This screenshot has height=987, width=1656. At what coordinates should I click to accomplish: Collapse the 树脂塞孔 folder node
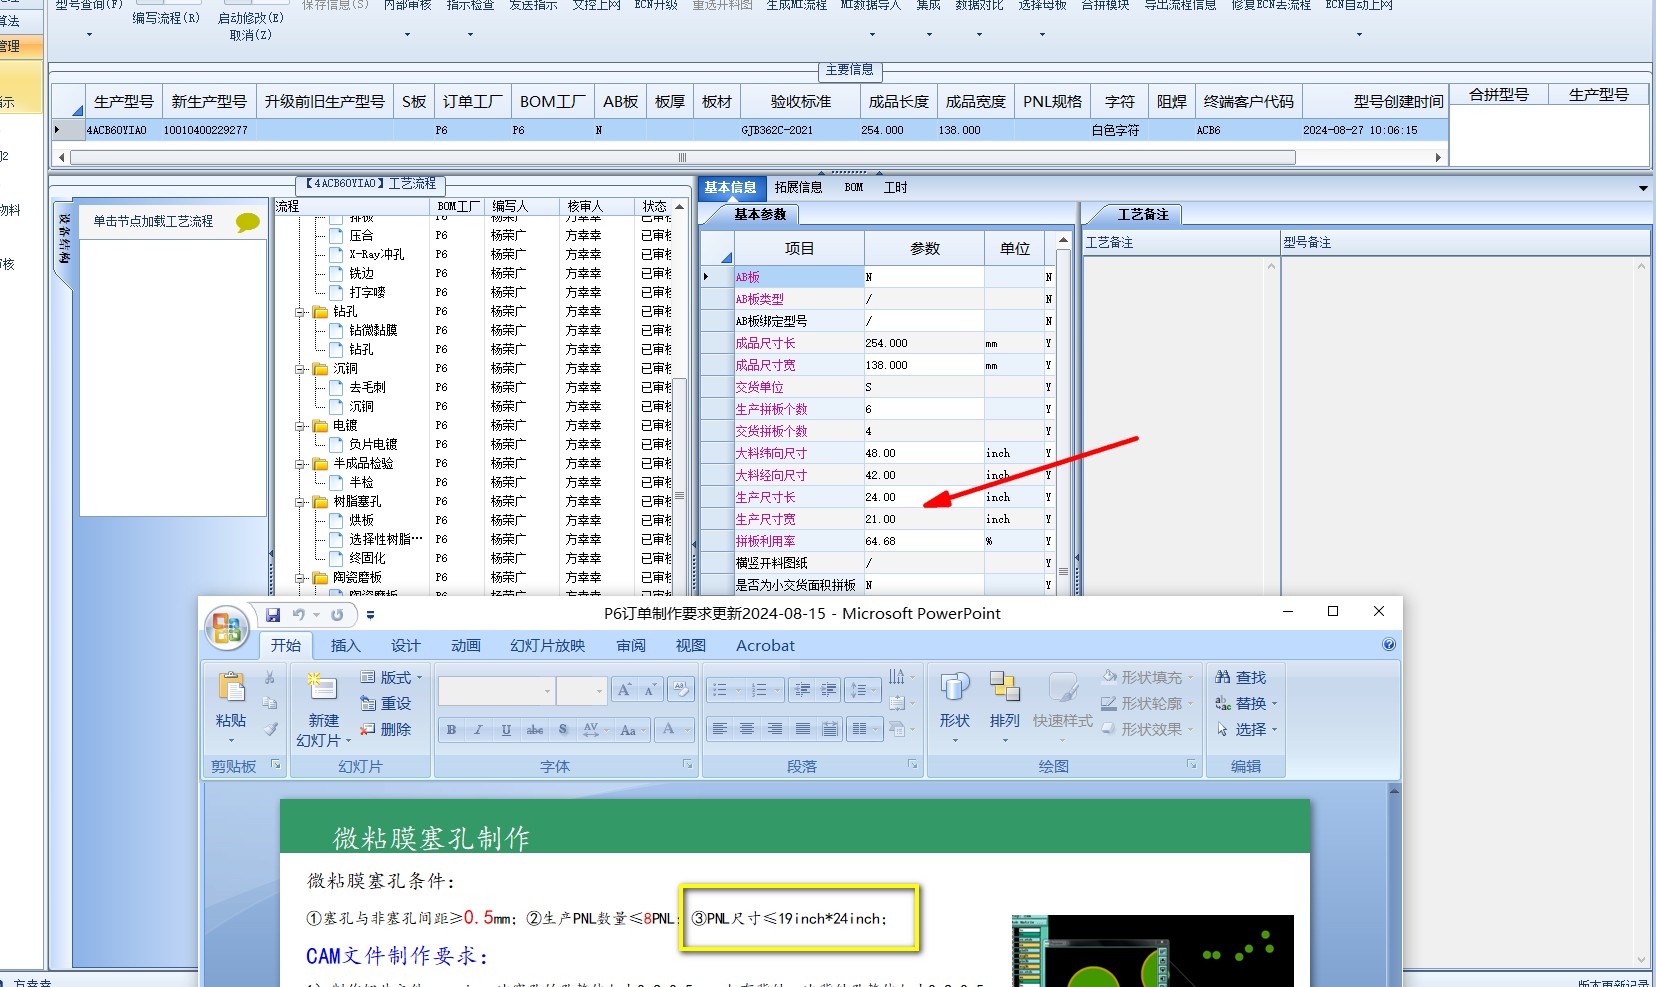point(299,502)
